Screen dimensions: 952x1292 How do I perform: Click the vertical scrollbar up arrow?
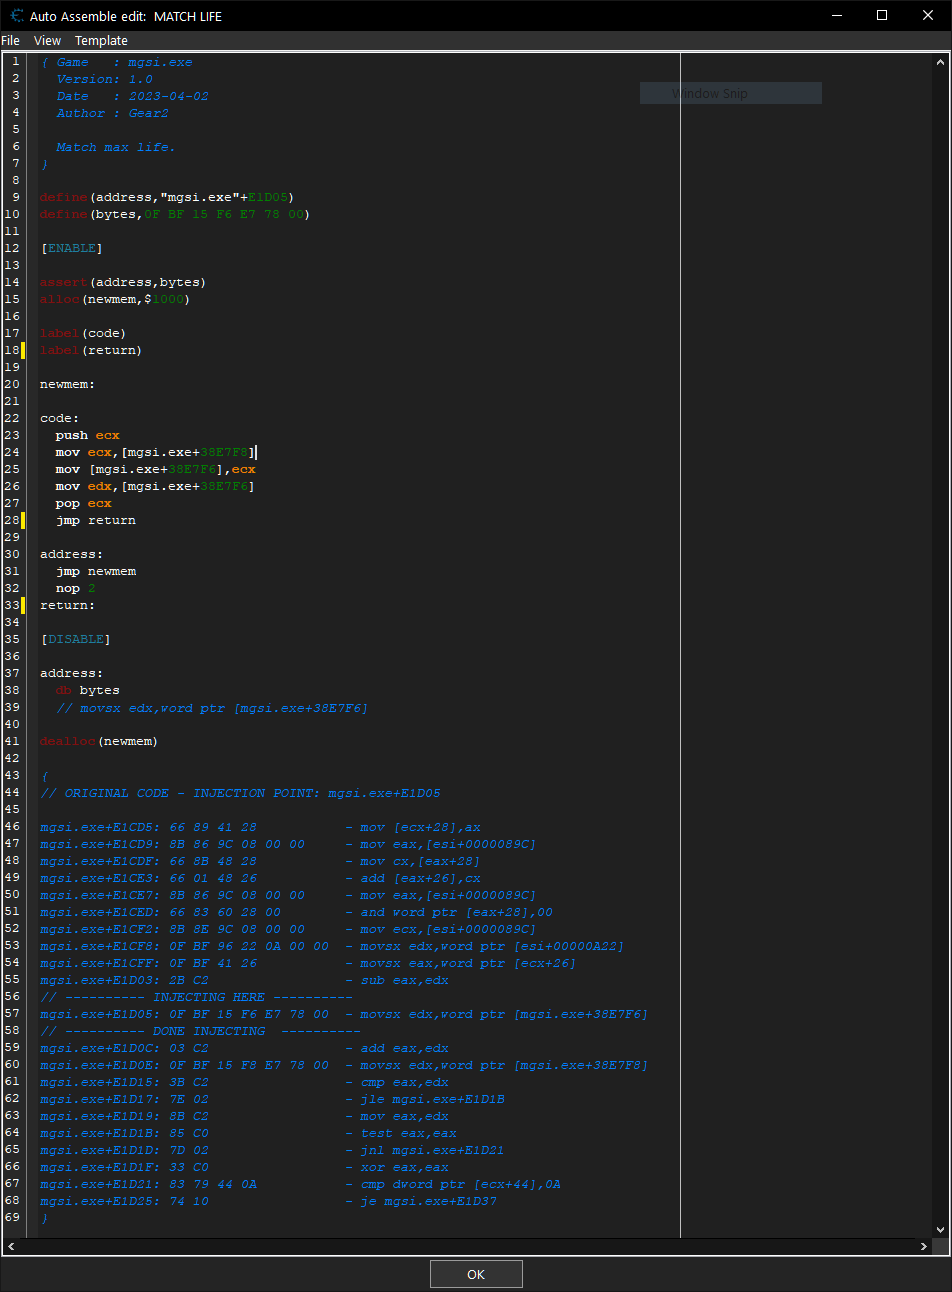[x=940, y=62]
